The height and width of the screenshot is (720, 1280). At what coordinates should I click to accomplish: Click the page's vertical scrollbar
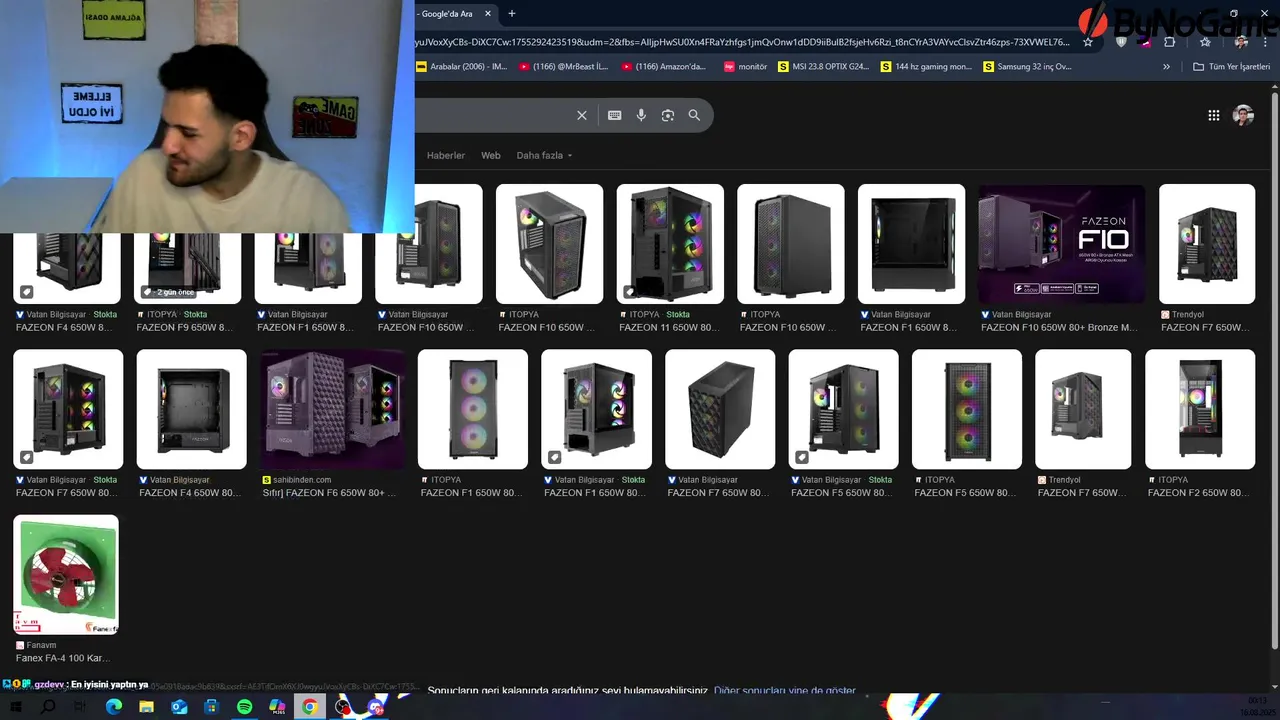coord(1274,370)
